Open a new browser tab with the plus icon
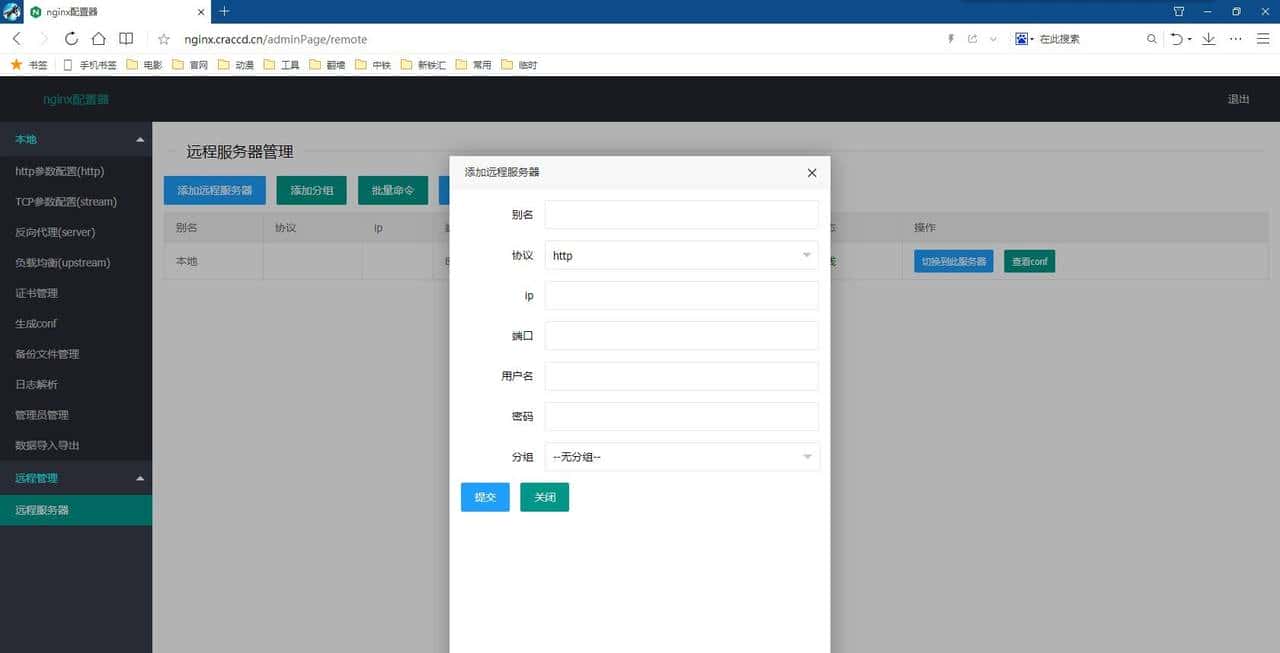Image resolution: width=1280 pixels, height=653 pixels. [223, 12]
